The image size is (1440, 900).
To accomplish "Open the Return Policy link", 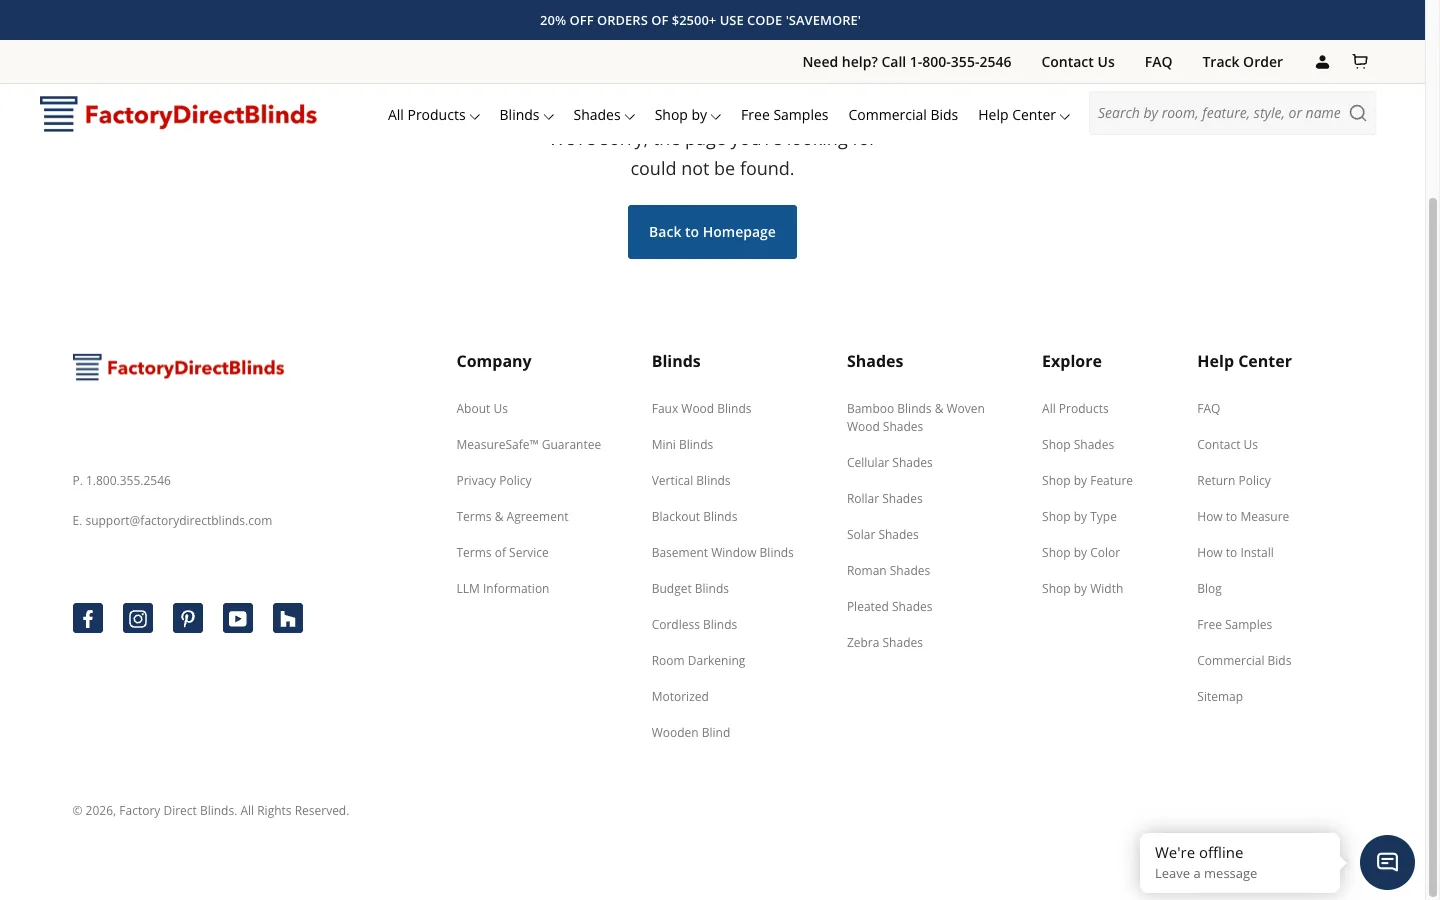I will (1234, 481).
